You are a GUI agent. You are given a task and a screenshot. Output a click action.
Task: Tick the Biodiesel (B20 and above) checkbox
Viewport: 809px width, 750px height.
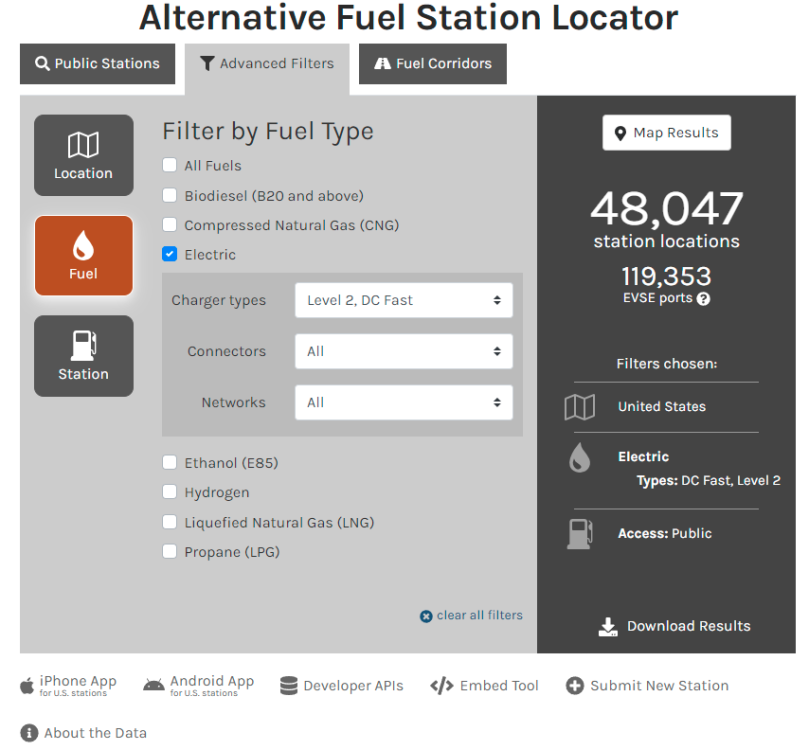point(170,196)
